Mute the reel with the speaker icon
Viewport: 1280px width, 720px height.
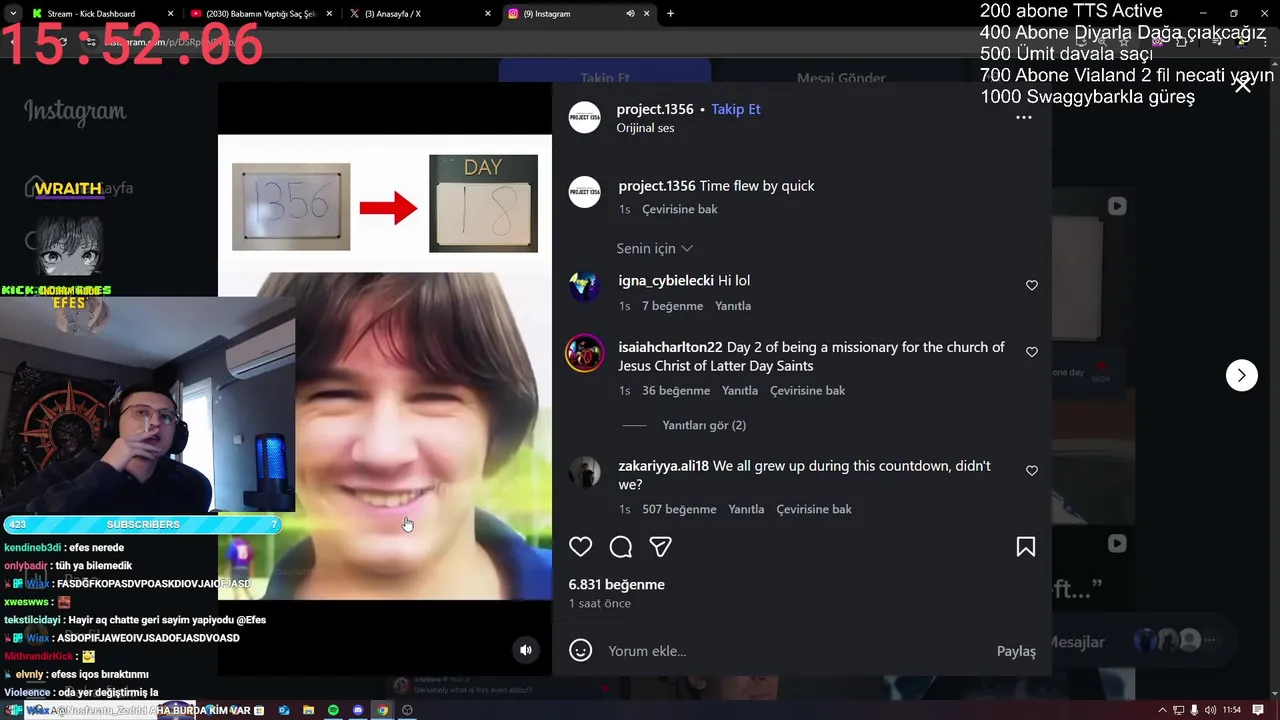(526, 650)
